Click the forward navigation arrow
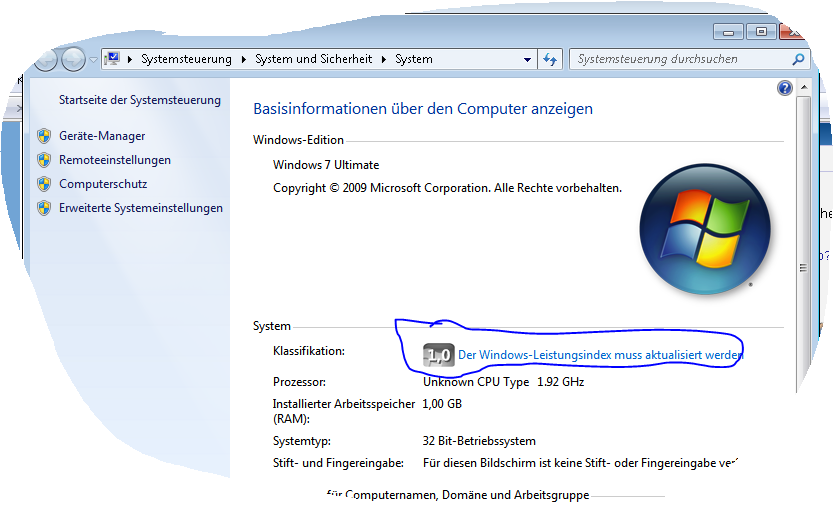Image resolution: width=833 pixels, height=511 pixels. [x=73, y=59]
